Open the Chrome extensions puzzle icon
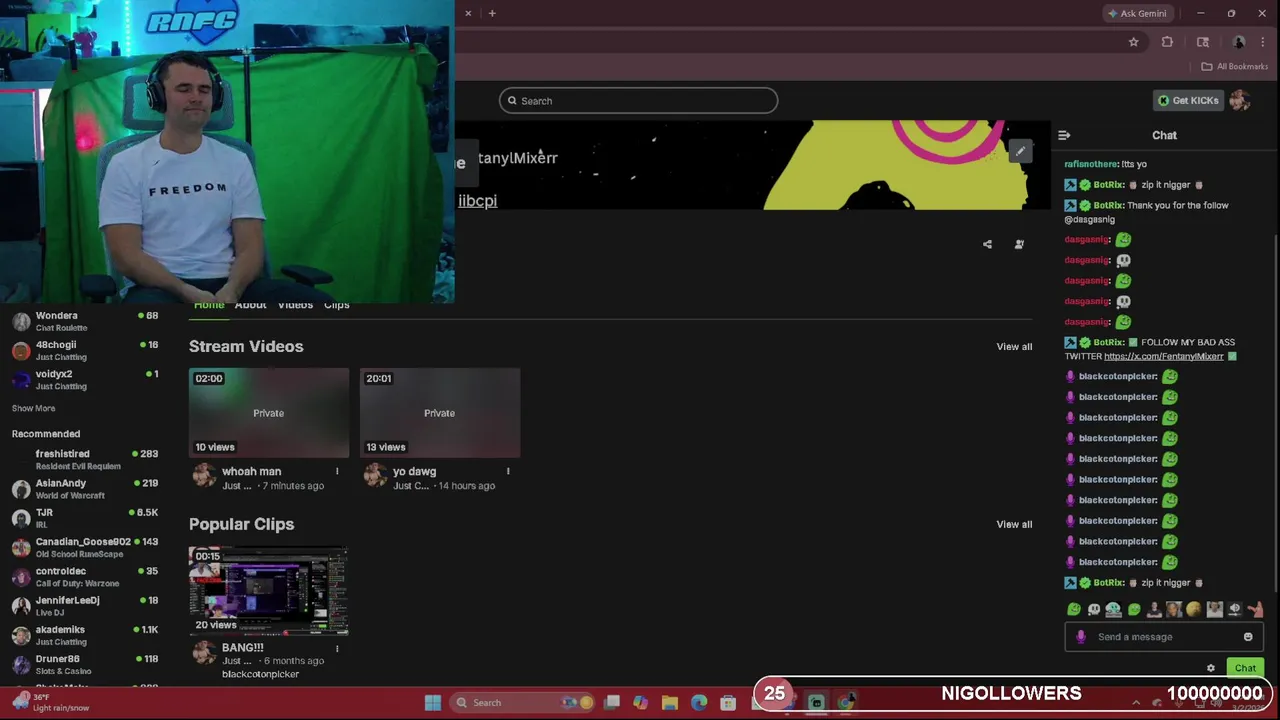The height and width of the screenshot is (720, 1280). tap(1167, 42)
